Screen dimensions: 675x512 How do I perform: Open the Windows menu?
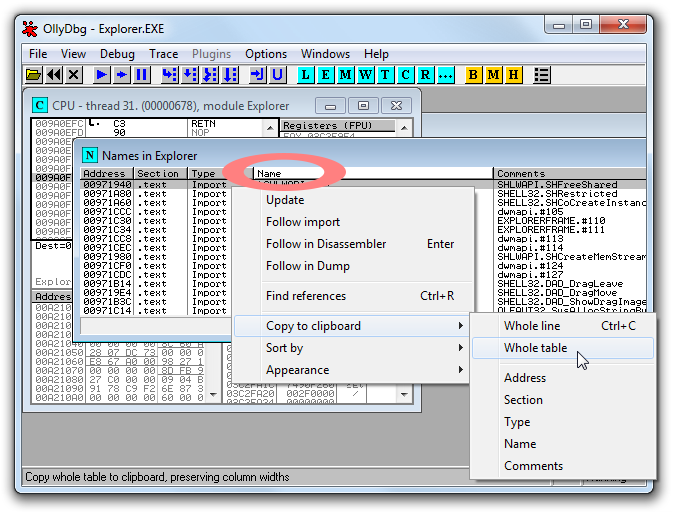point(325,54)
